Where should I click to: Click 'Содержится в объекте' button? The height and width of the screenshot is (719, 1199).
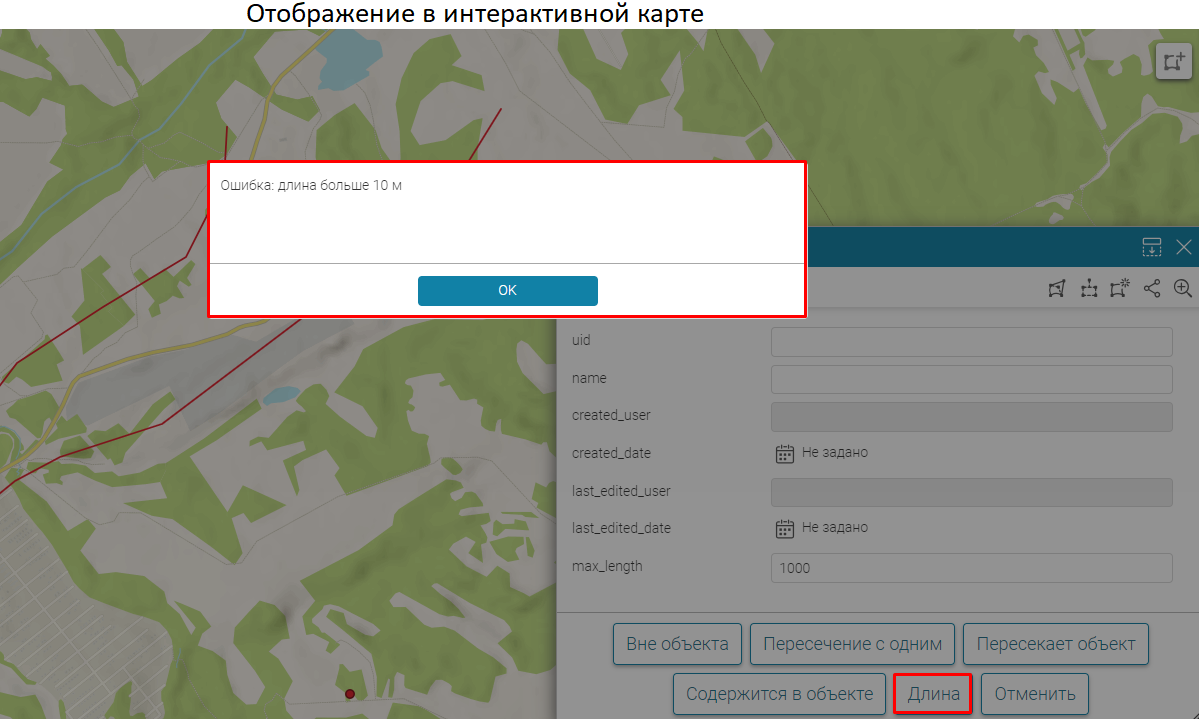click(779, 694)
